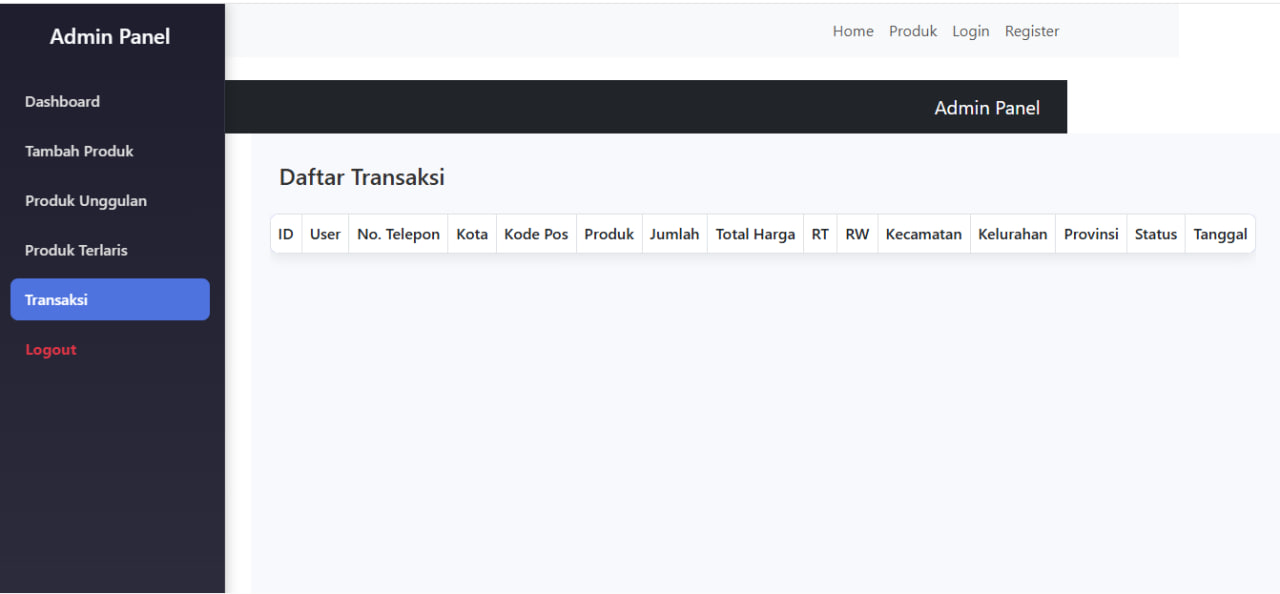Open the Register link in navbar
The image size is (1280, 594).
[1032, 31]
